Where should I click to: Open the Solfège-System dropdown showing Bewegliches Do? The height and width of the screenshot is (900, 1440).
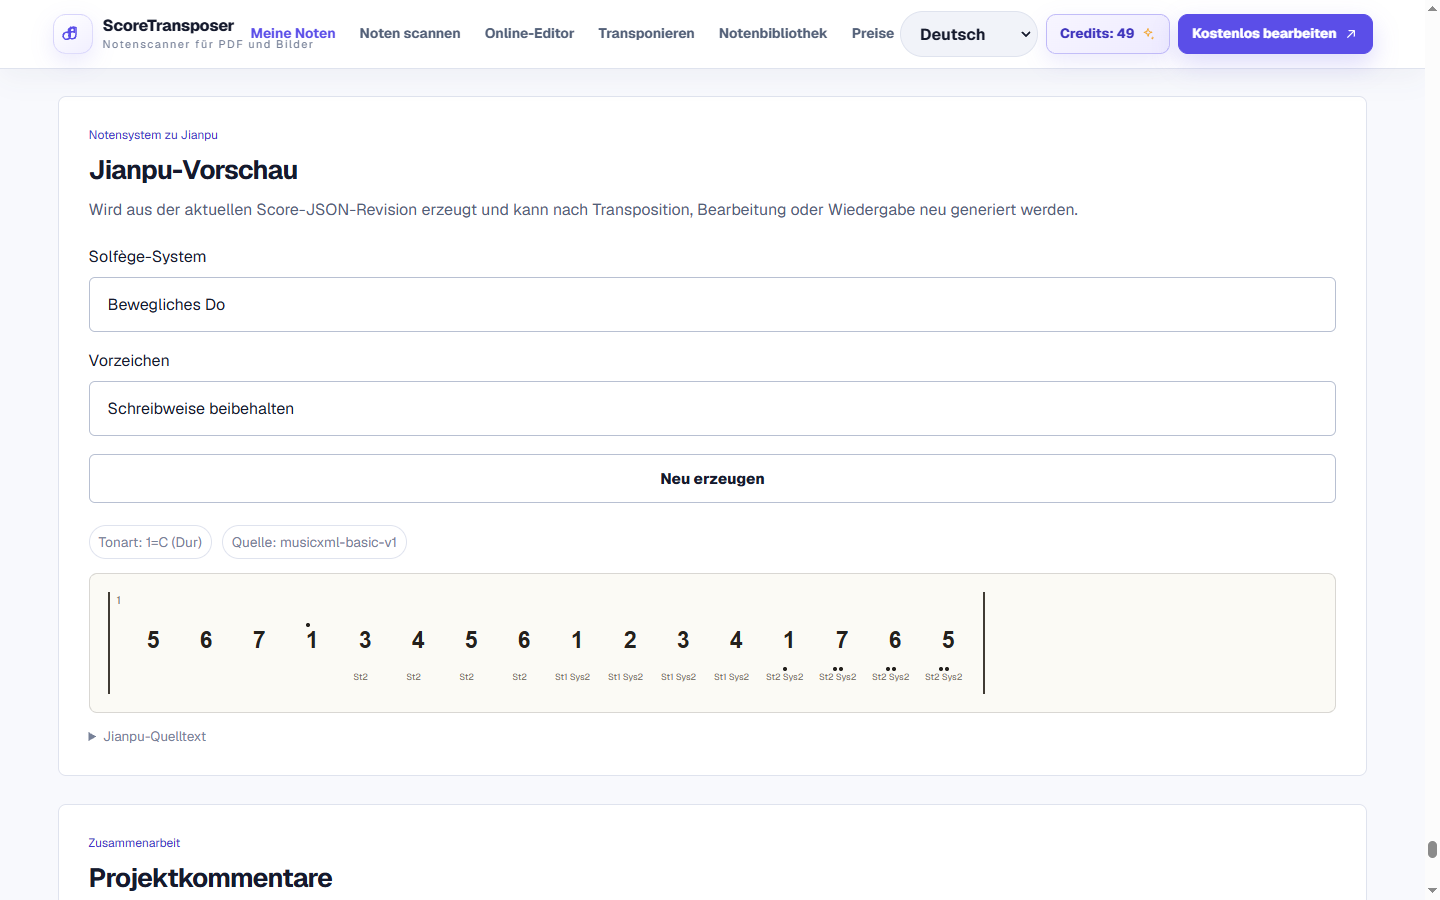tap(712, 304)
